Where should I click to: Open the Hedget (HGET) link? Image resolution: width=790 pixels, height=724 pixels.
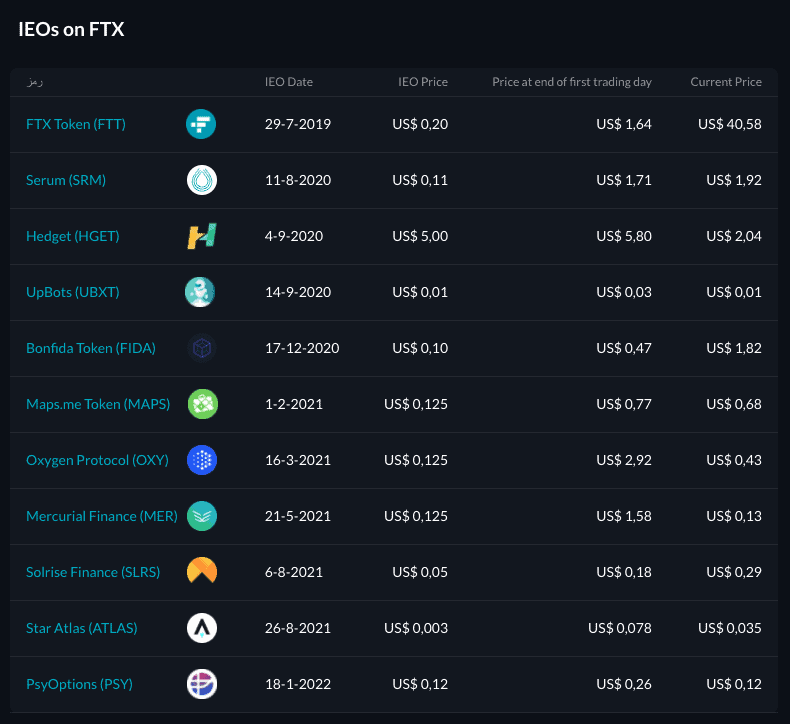point(73,236)
